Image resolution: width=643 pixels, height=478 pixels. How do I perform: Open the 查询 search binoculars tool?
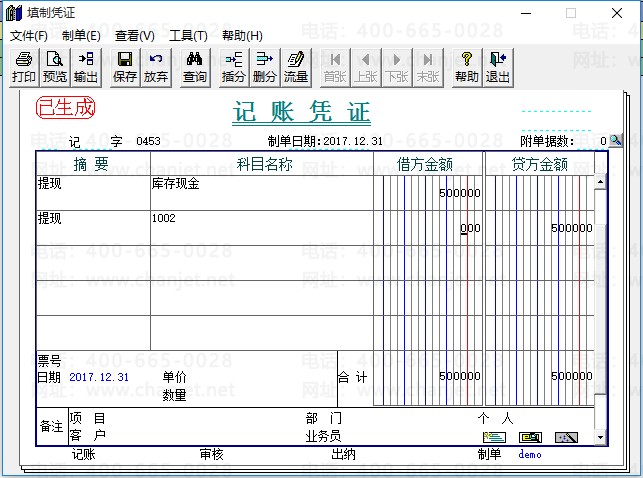[x=195, y=68]
